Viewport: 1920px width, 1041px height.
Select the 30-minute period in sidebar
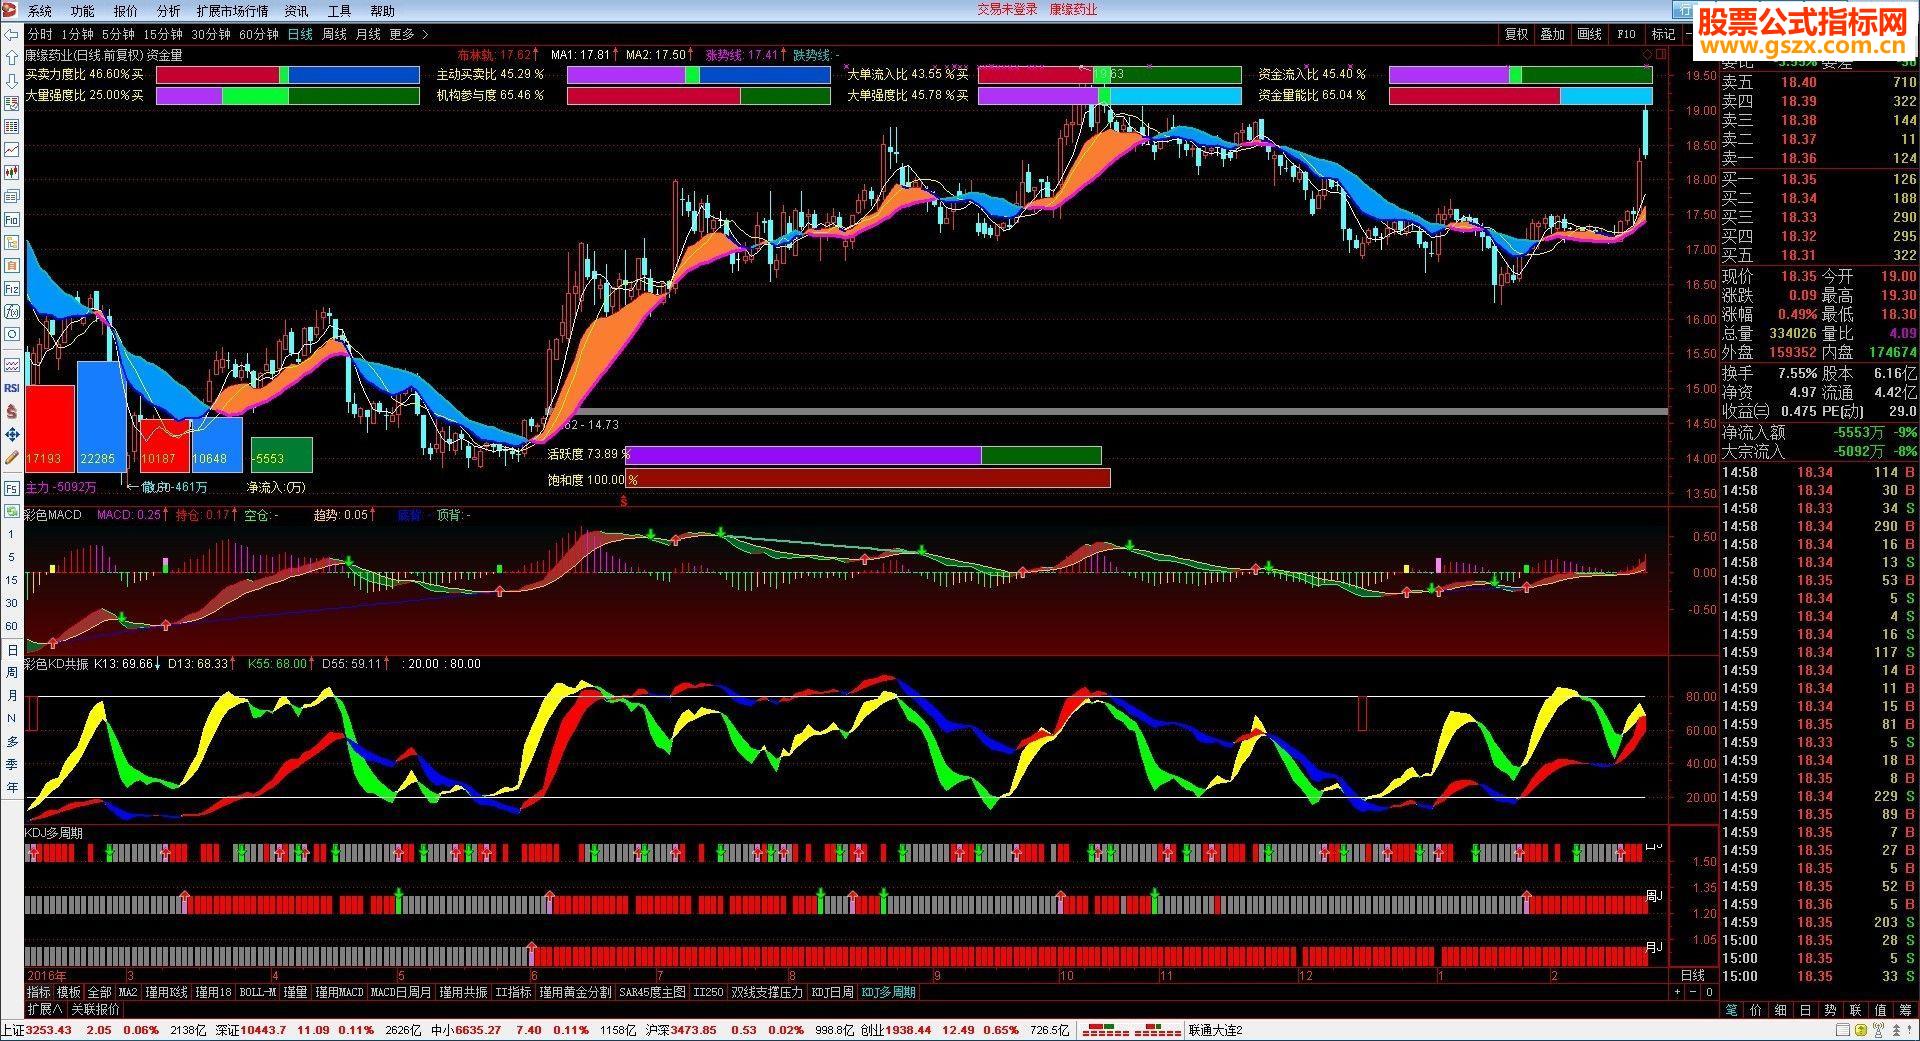[12, 603]
